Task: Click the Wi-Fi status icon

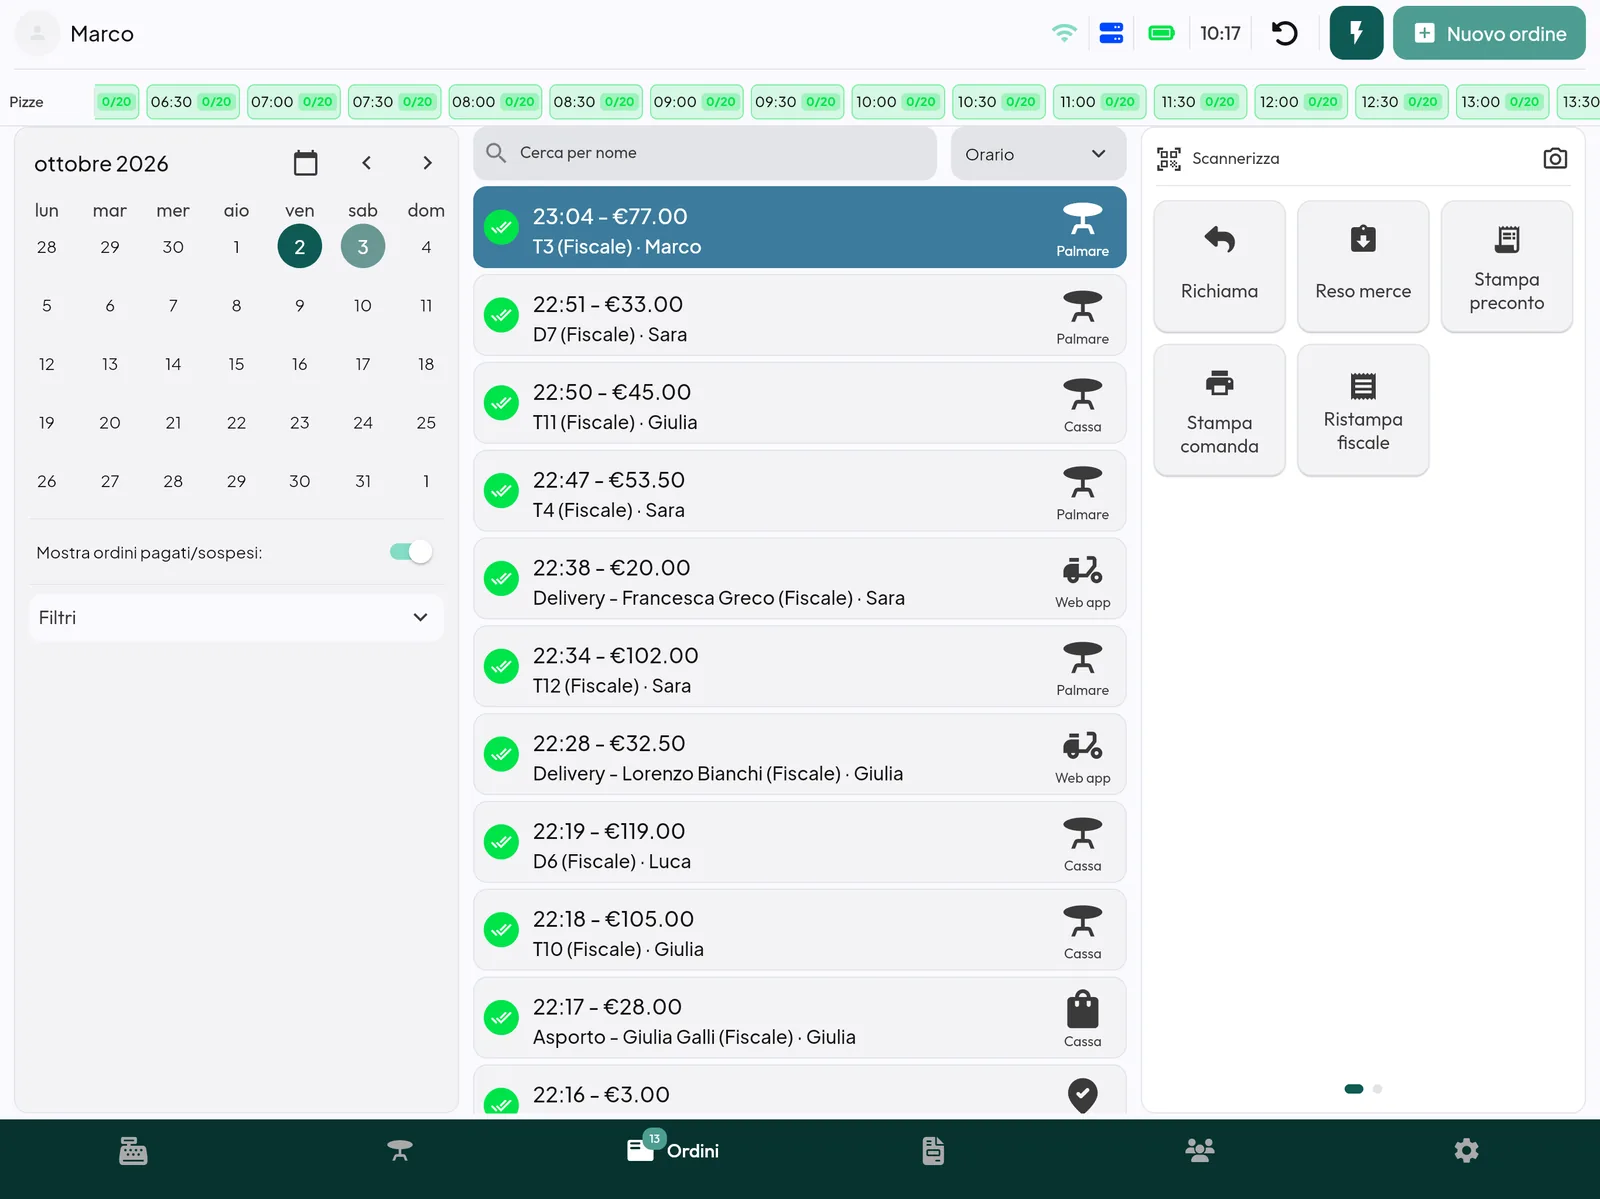Action: [1064, 33]
